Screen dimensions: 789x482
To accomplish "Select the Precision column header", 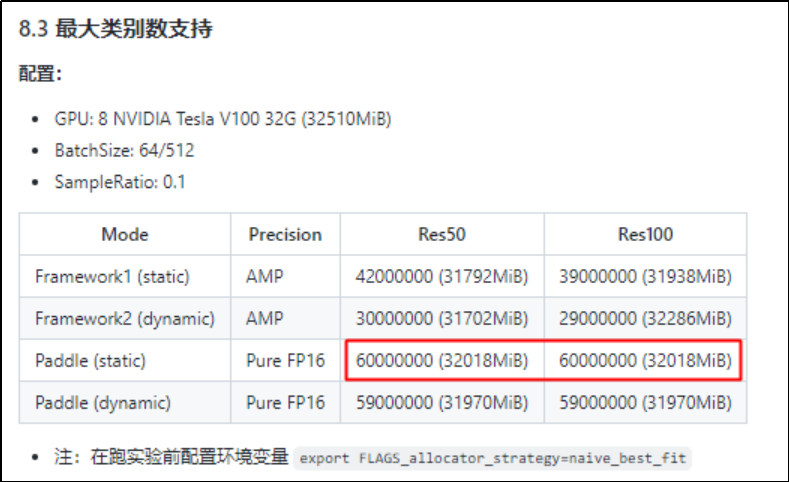I will (x=285, y=234).
